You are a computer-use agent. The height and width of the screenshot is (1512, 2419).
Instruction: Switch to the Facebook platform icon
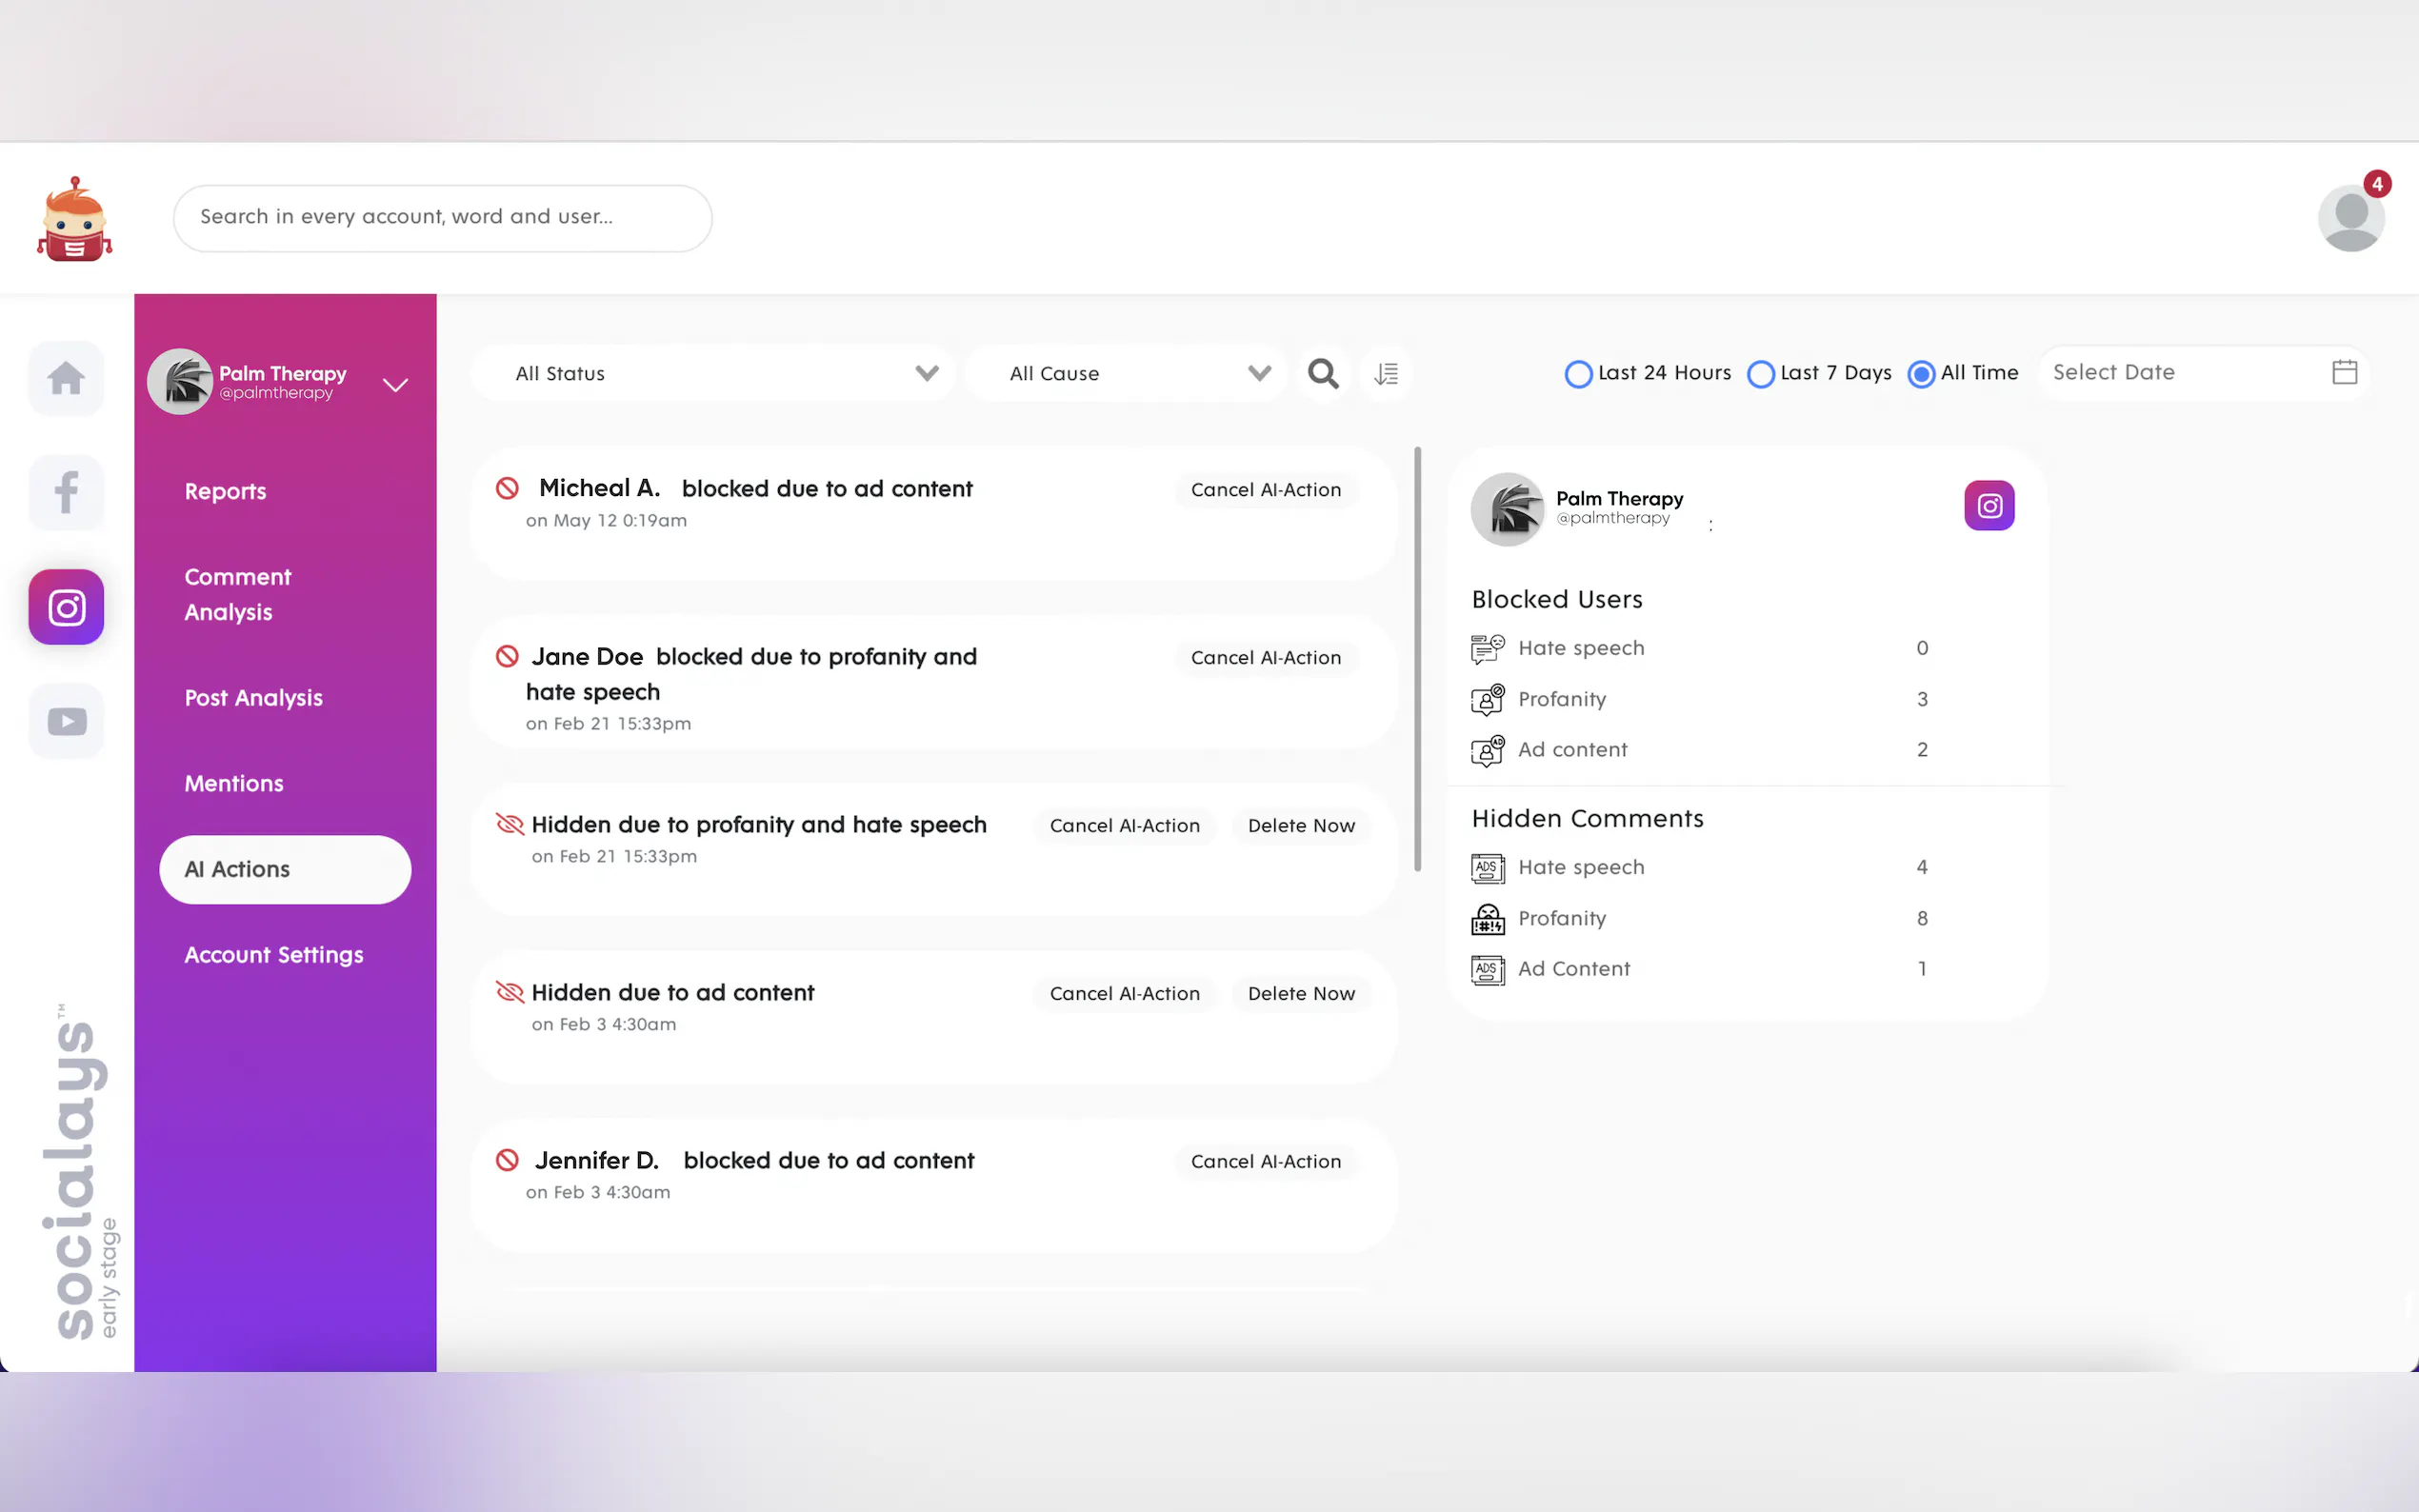point(66,492)
